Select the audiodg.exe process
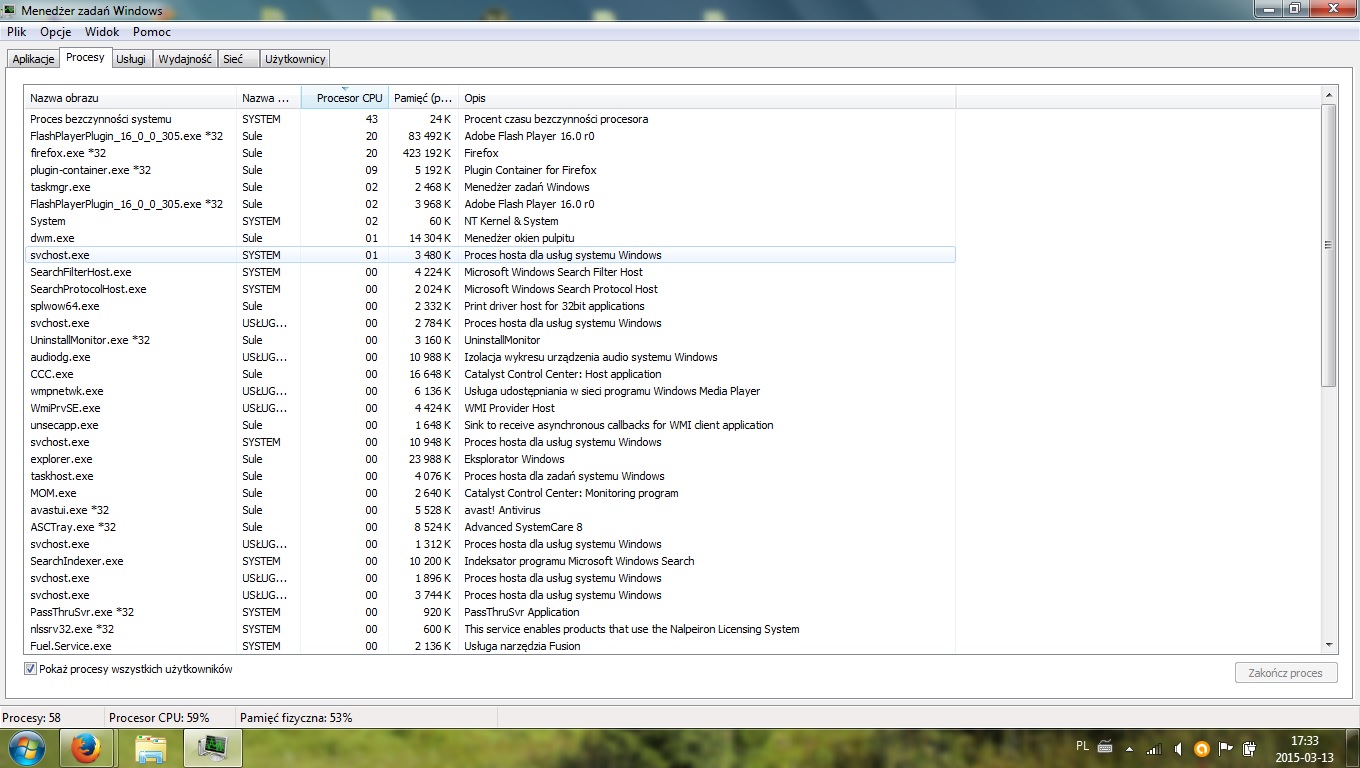Viewport: 1360px width, 768px height. click(490, 357)
